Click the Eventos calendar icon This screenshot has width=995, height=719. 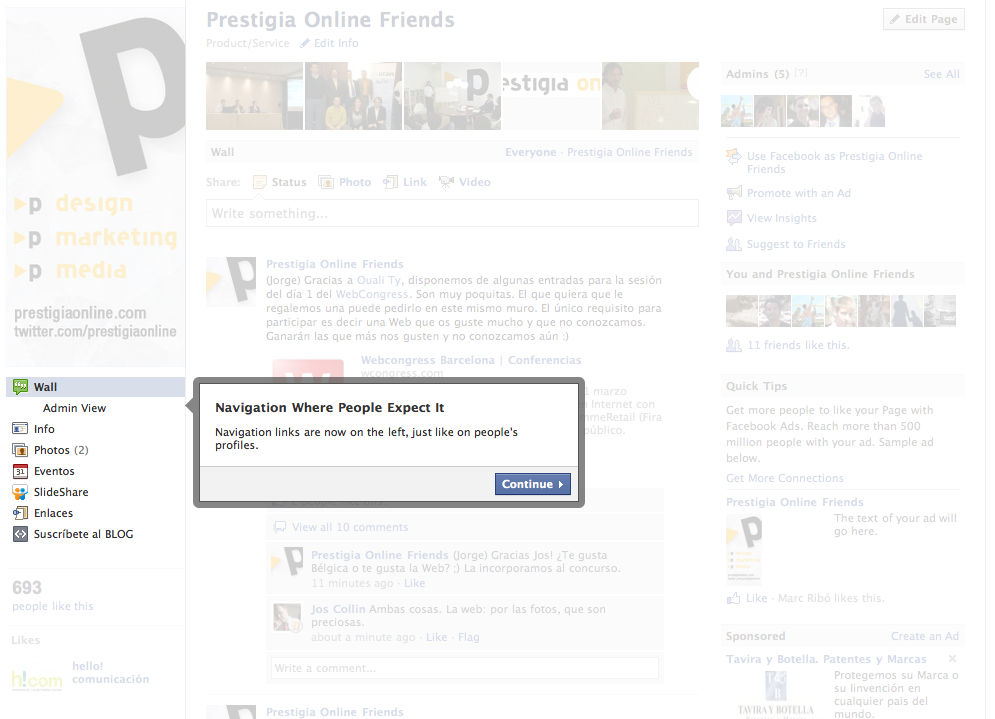[20, 471]
